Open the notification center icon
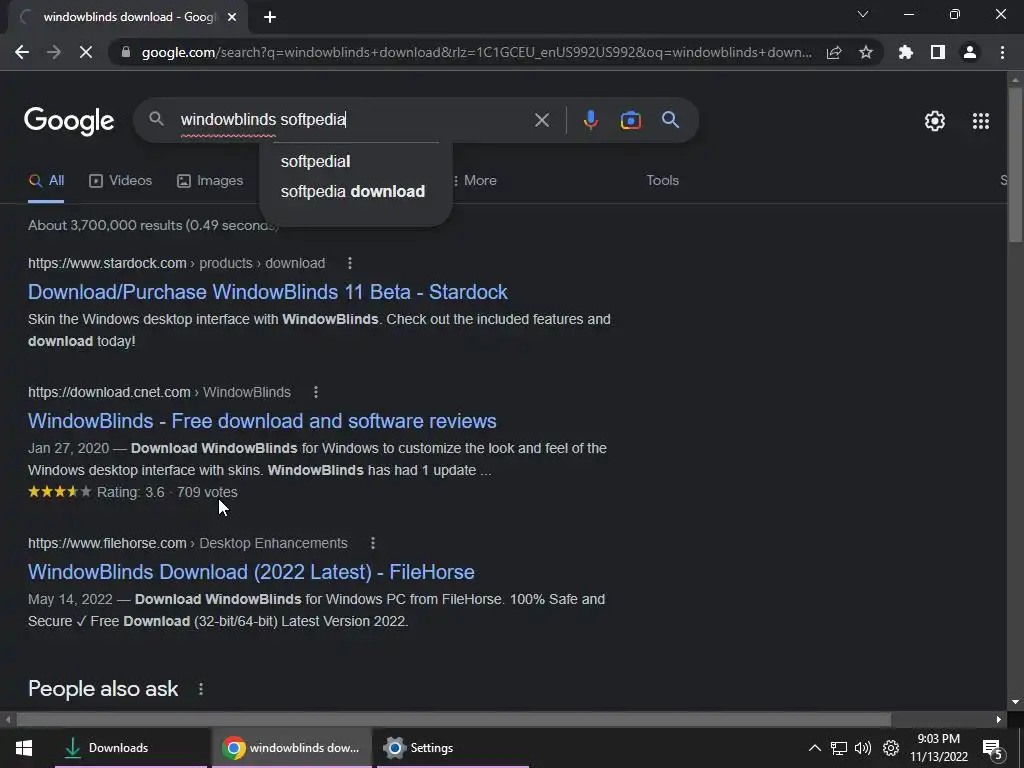The width and height of the screenshot is (1024, 768). pos(993,749)
